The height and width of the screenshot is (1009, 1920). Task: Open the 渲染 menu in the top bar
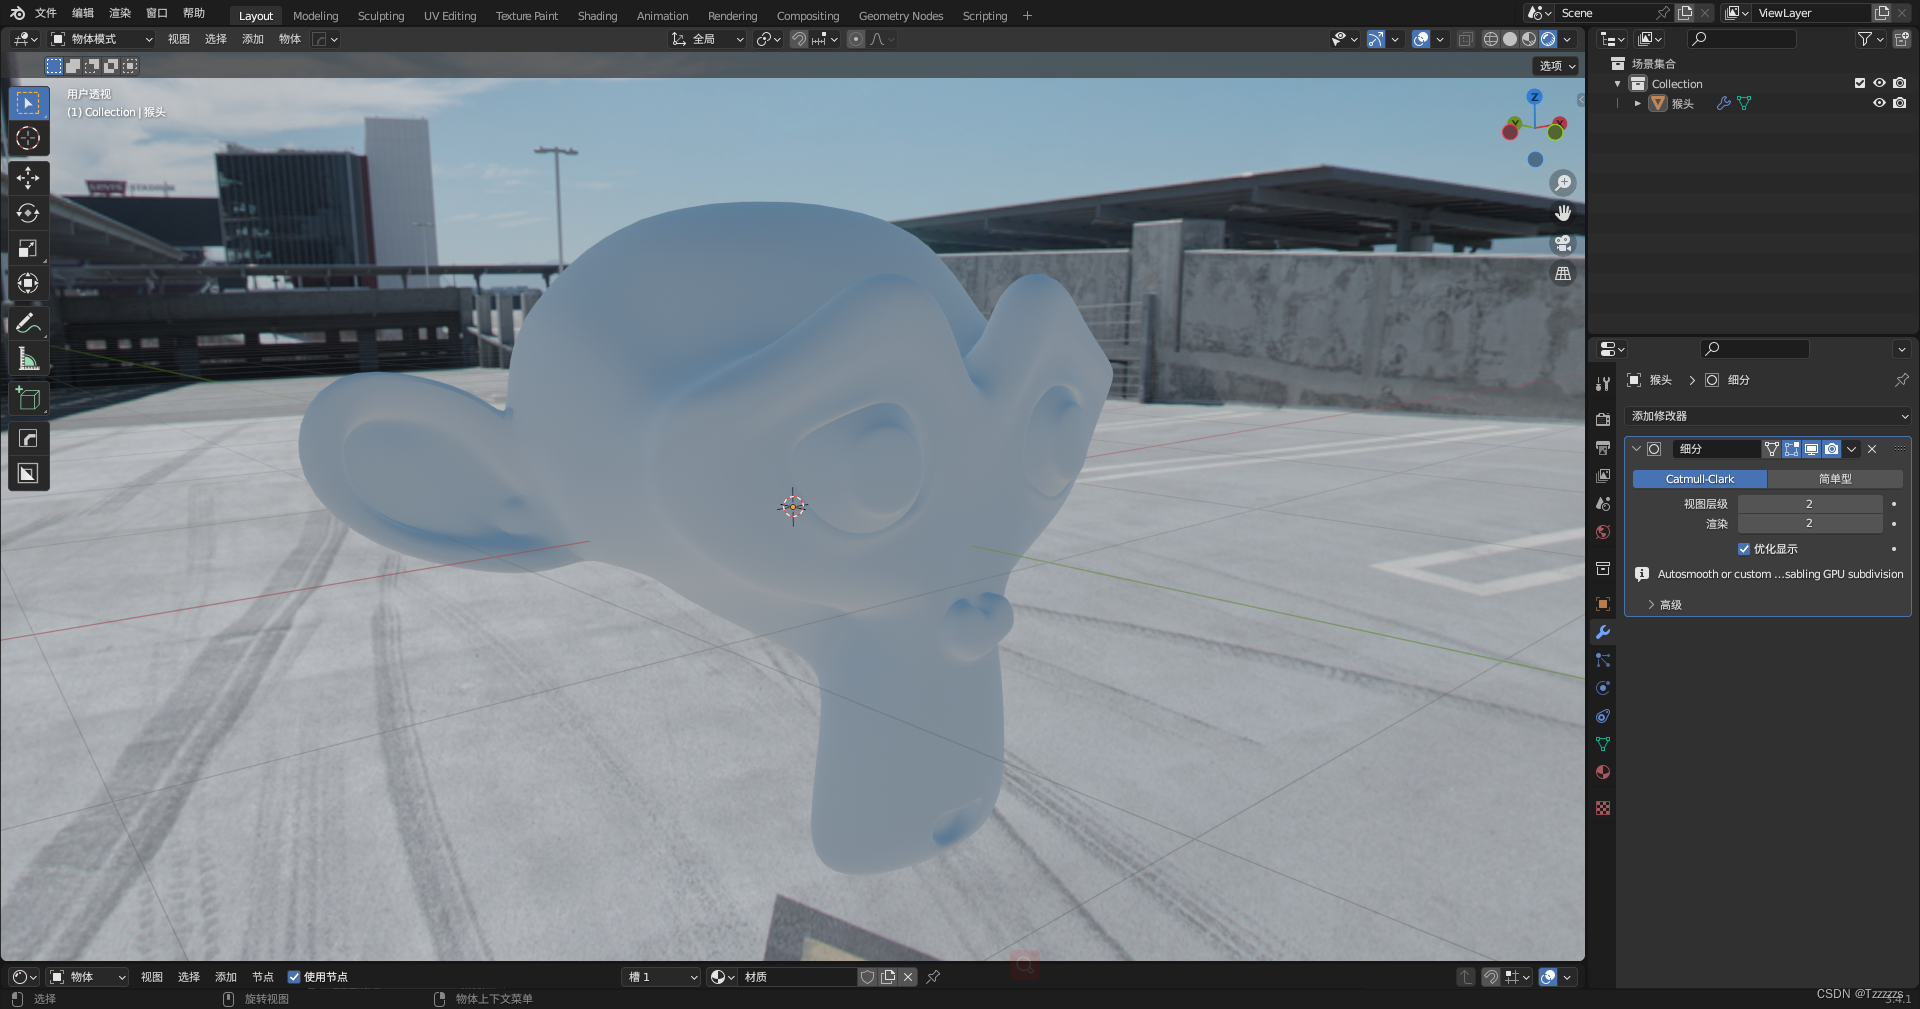pos(119,13)
